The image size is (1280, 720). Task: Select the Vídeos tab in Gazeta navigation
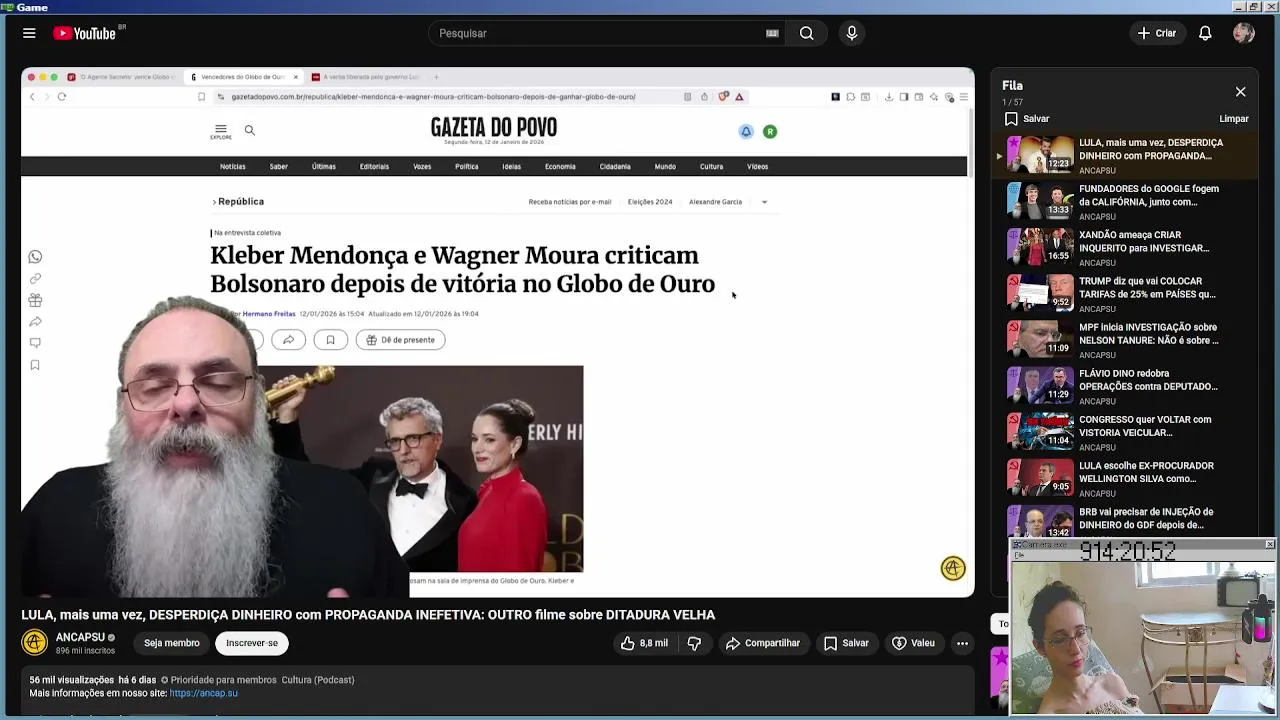[x=758, y=167]
